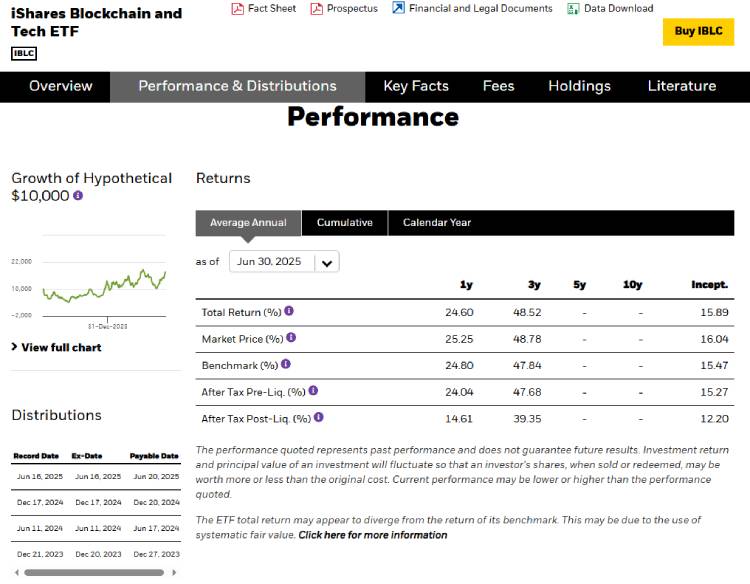Click the Jun 11, 2024 ex-date cell
The width and height of the screenshot is (750, 584).
coord(98,529)
